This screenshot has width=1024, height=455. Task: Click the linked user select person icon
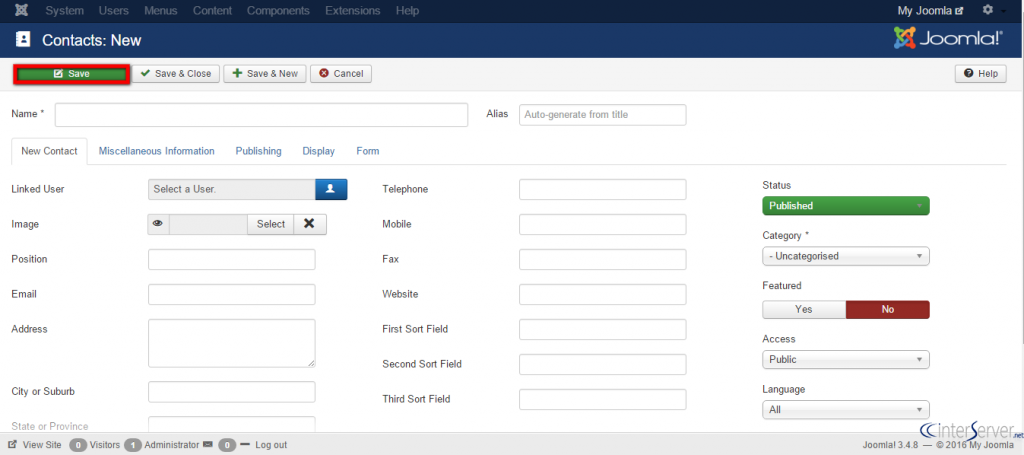click(331, 189)
